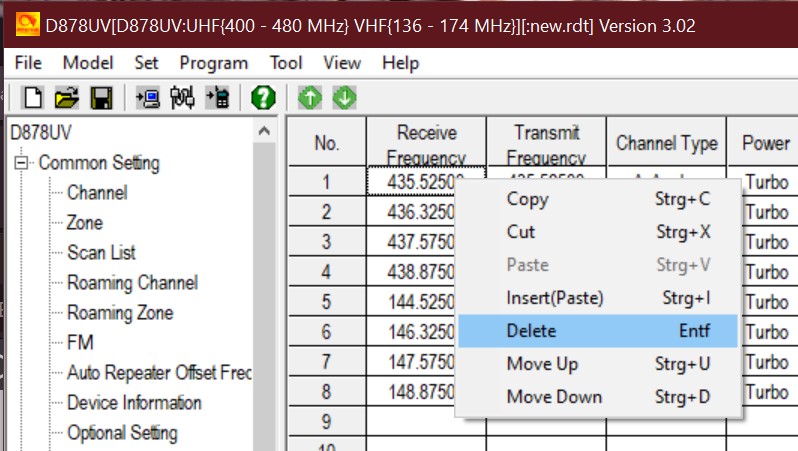Select Roaming Zone in the tree

click(x=120, y=313)
